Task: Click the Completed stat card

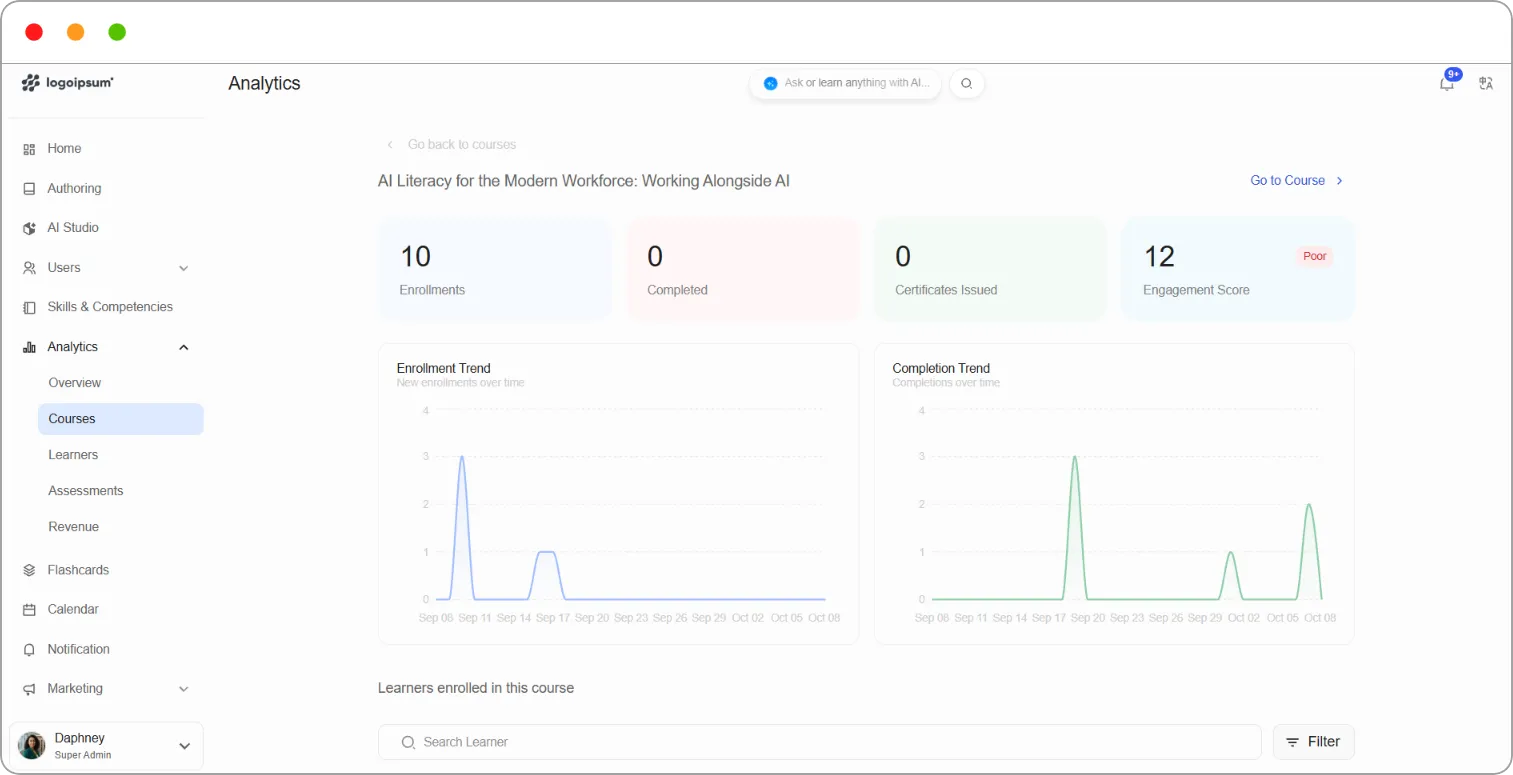Action: (x=743, y=270)
